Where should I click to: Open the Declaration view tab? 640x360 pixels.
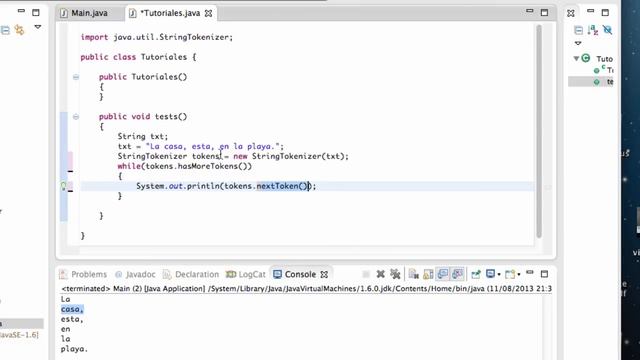click(x=191, y=274)
